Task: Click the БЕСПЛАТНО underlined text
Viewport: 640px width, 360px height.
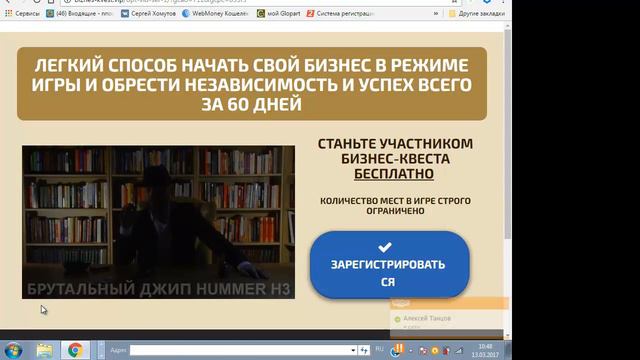Action: pos(394,174)
